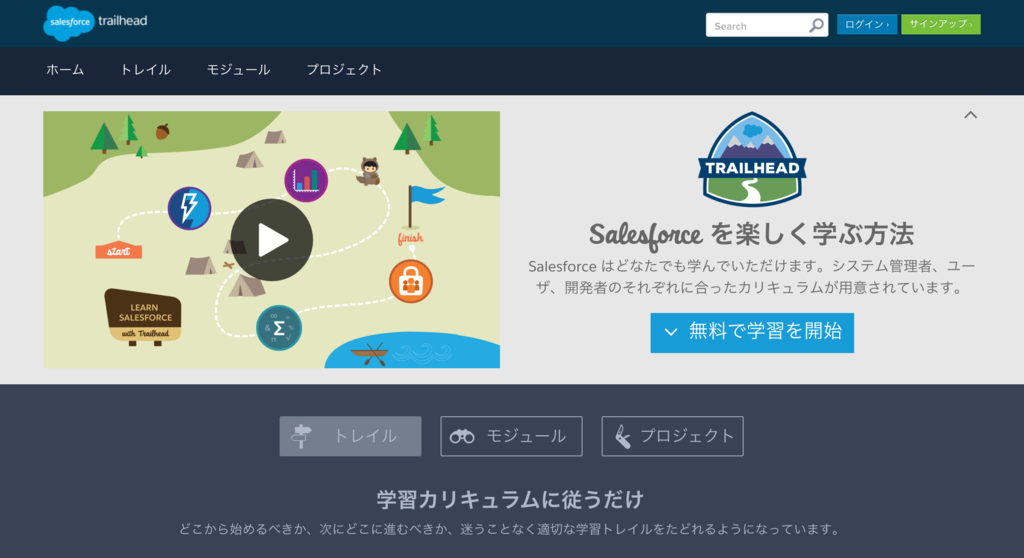Click the Learn Salesforce wooden sign
The image size is (1024, 558).
[144, 317]
